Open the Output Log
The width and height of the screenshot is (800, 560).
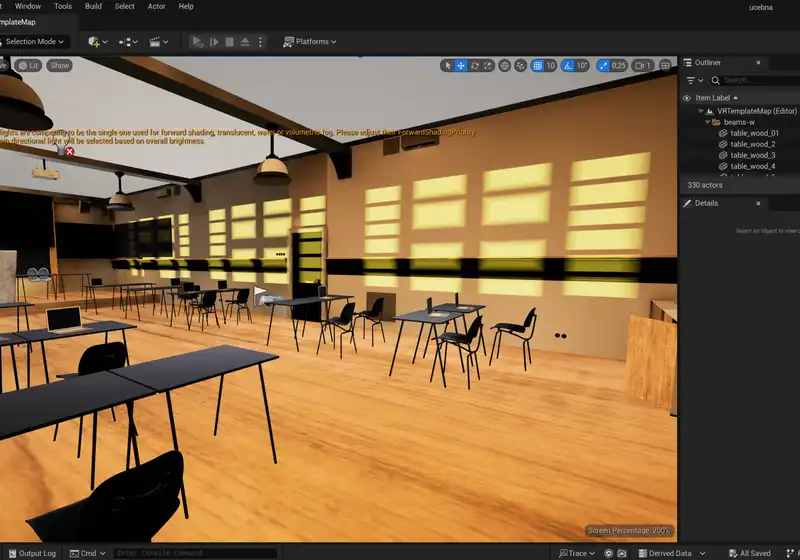pos(32,553)
